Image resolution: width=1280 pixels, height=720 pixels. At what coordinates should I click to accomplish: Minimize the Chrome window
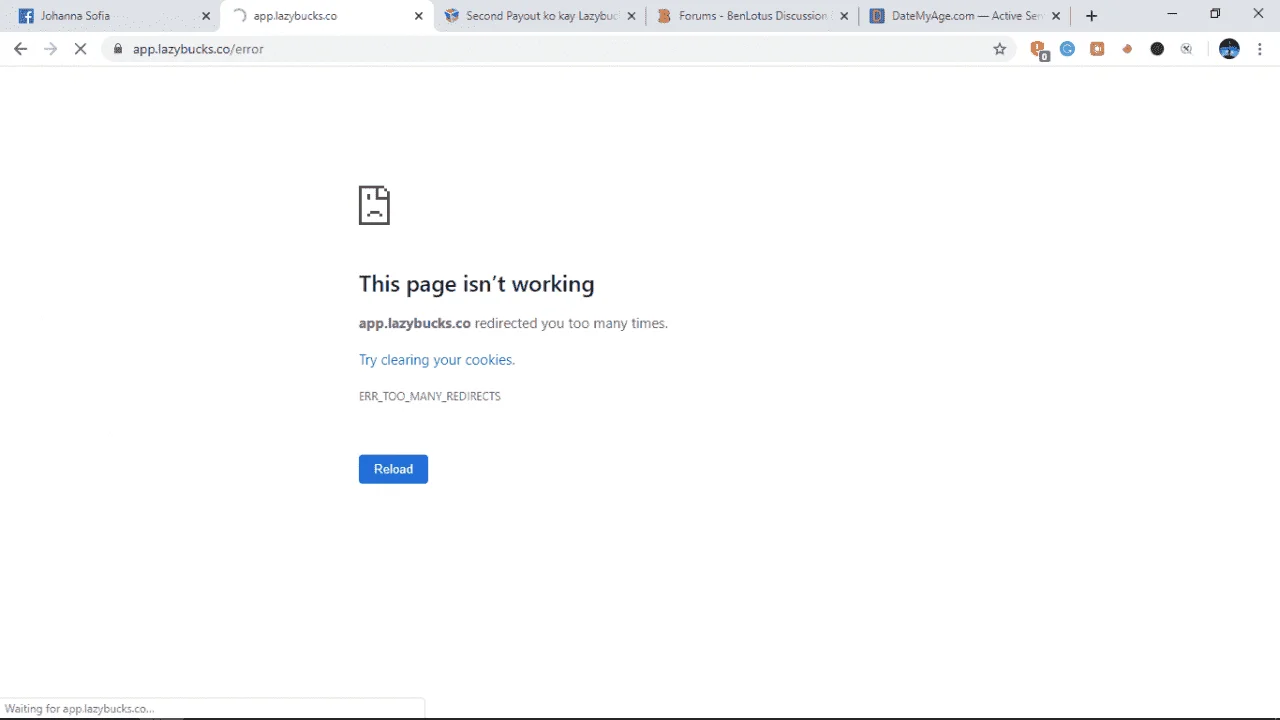click(x=1172, y=15)
